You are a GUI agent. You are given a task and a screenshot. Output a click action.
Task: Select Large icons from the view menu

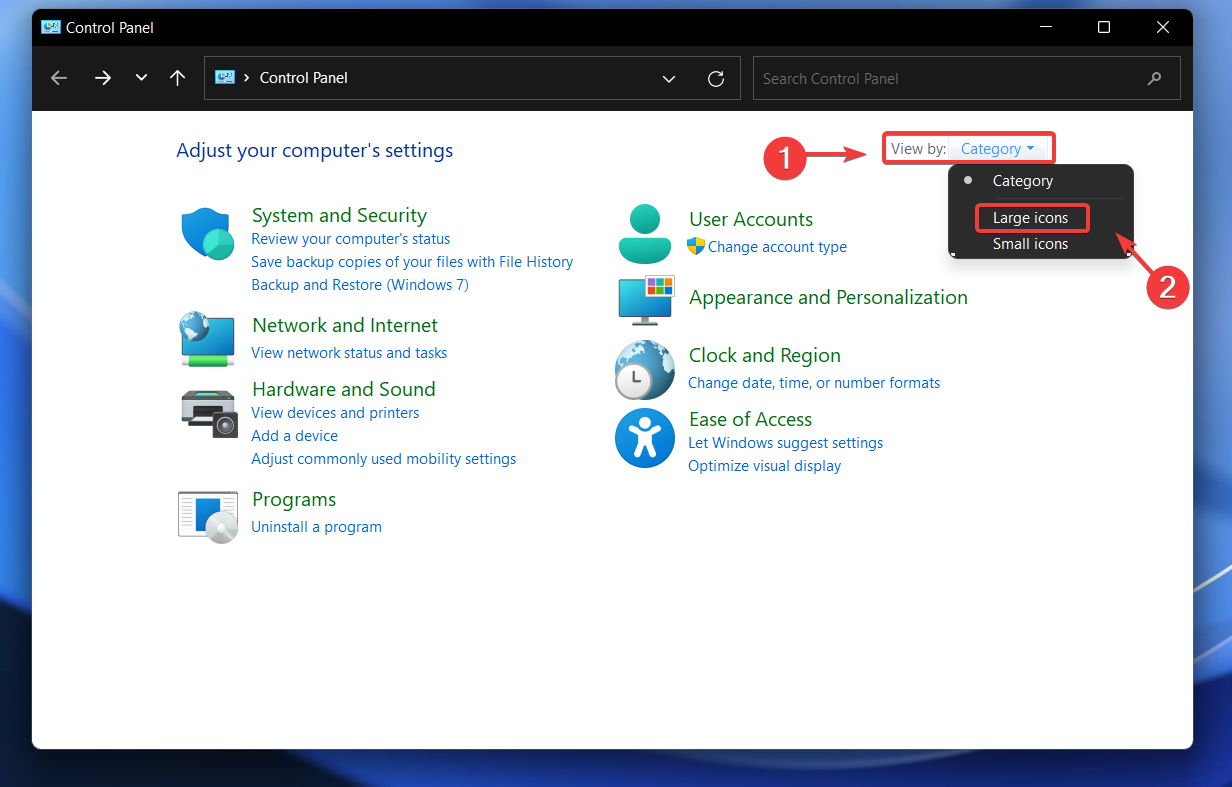point(1031,217)
